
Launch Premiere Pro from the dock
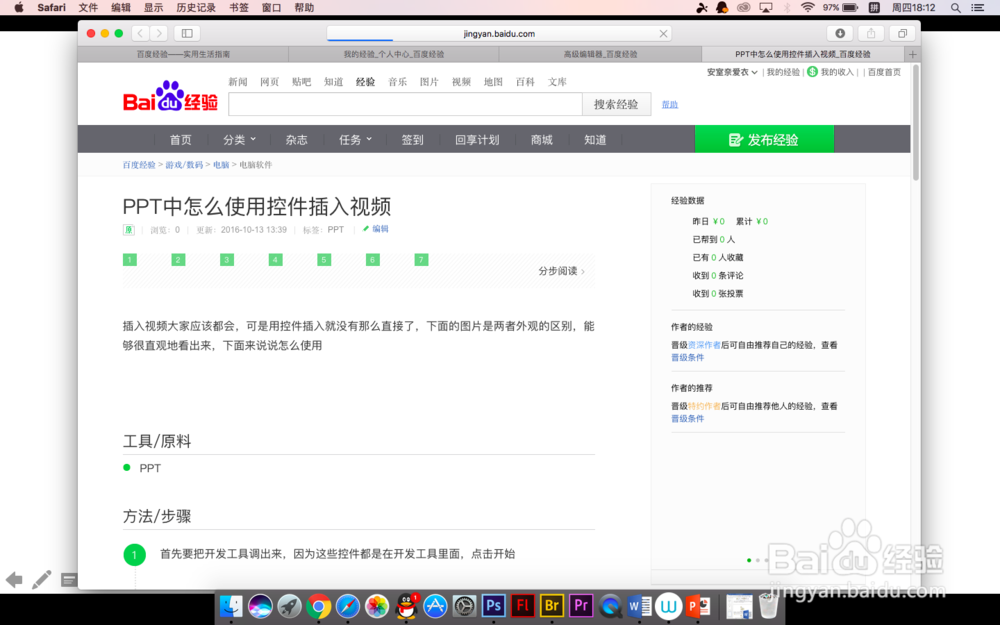click(x=581, y=606)
